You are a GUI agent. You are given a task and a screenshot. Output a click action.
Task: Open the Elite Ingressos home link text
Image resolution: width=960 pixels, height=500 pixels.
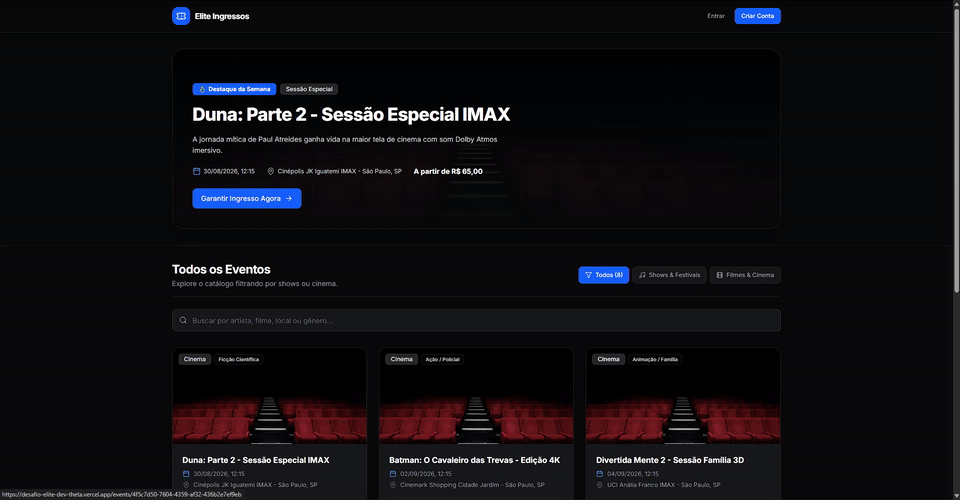tap(222, 17)
